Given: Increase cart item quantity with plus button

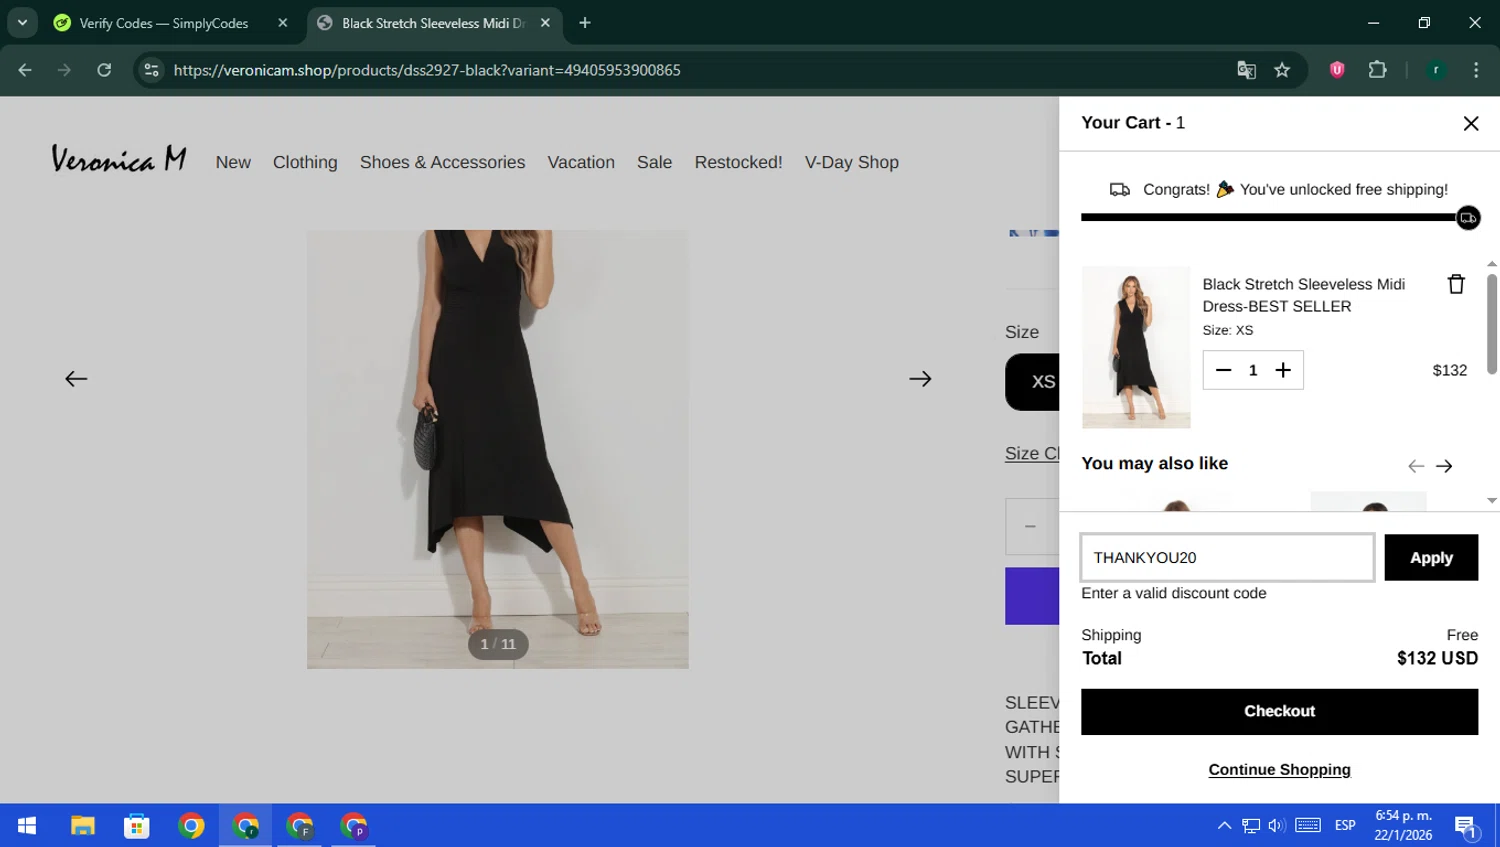Looking at the screenshot, I should (1283, 370).
